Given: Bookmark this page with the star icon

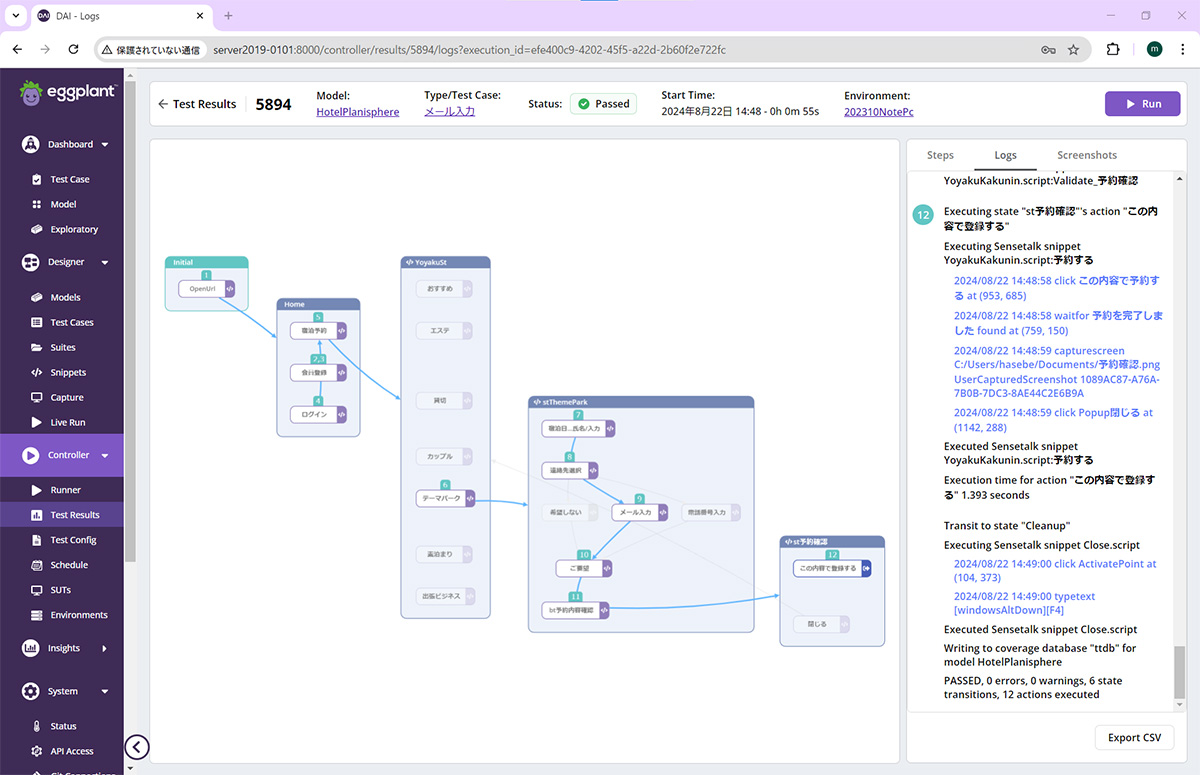Looking at the screenshot, I should pos(1073,49).
